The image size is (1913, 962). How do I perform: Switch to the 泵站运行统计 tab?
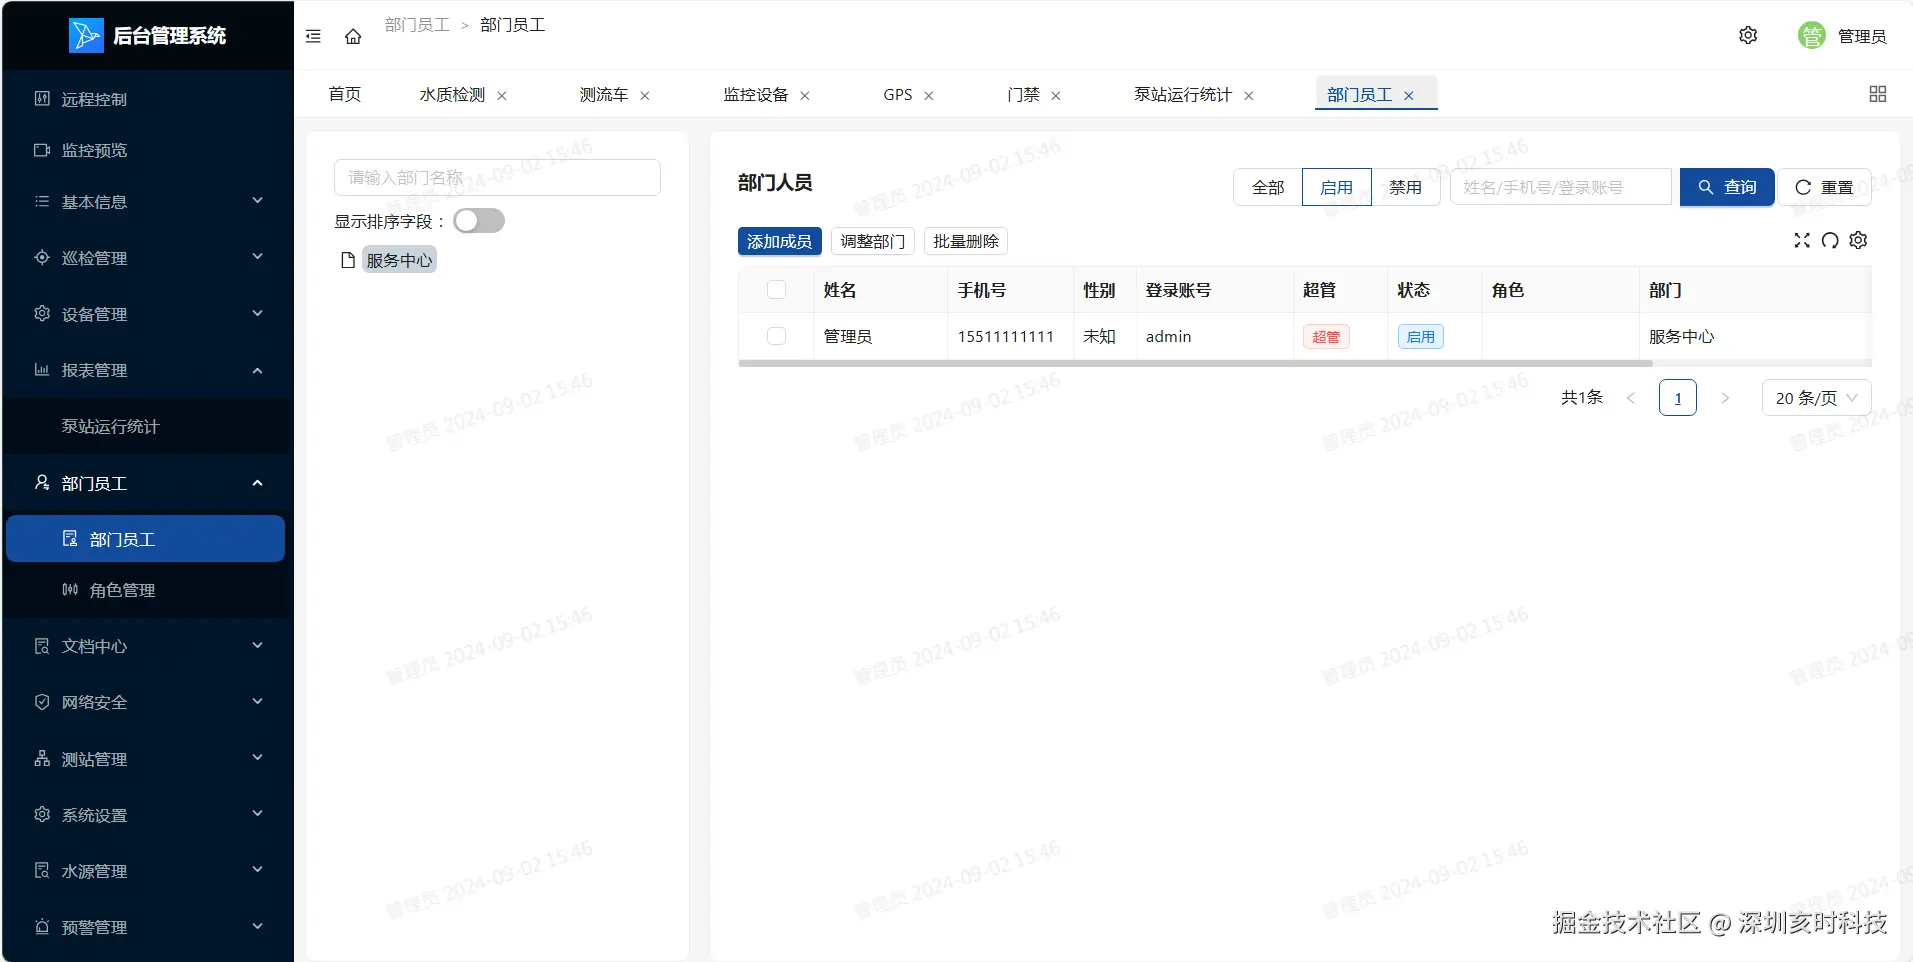coord(1183,95)
